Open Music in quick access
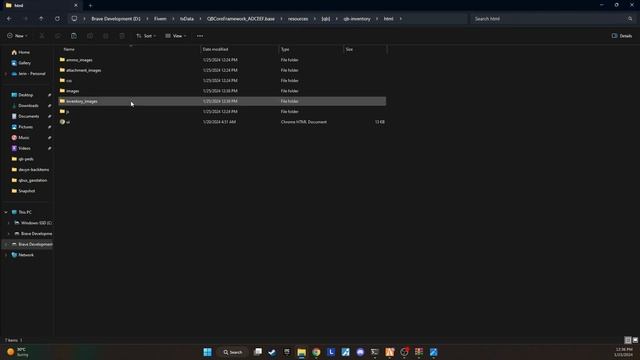Screen dimensions: 640x360 pos(24,138)
